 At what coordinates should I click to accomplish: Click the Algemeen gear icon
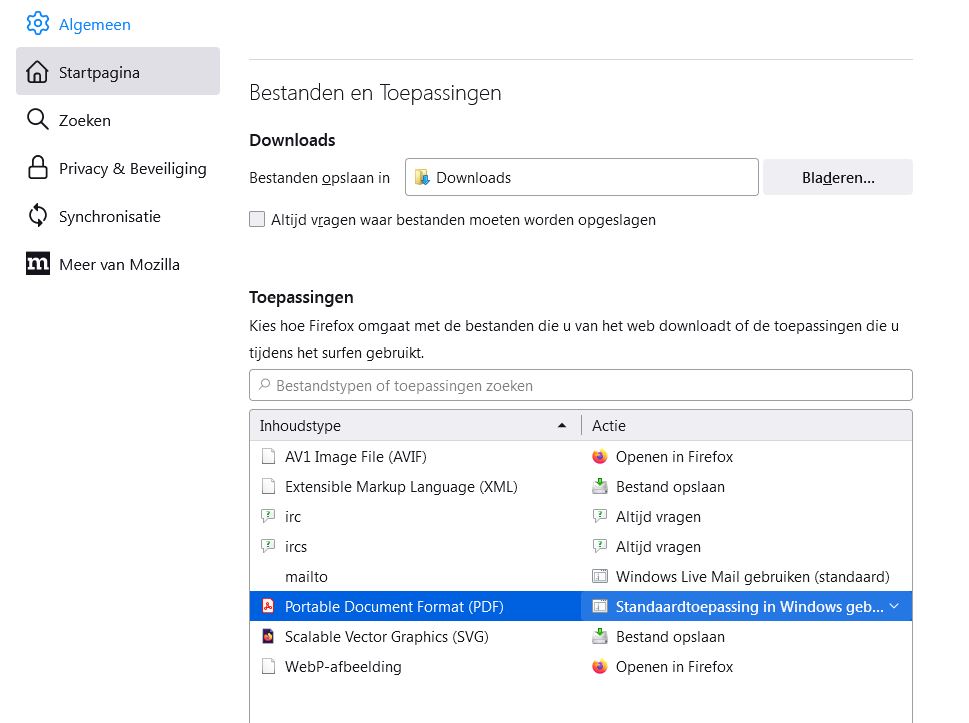(x=37, y=24)
